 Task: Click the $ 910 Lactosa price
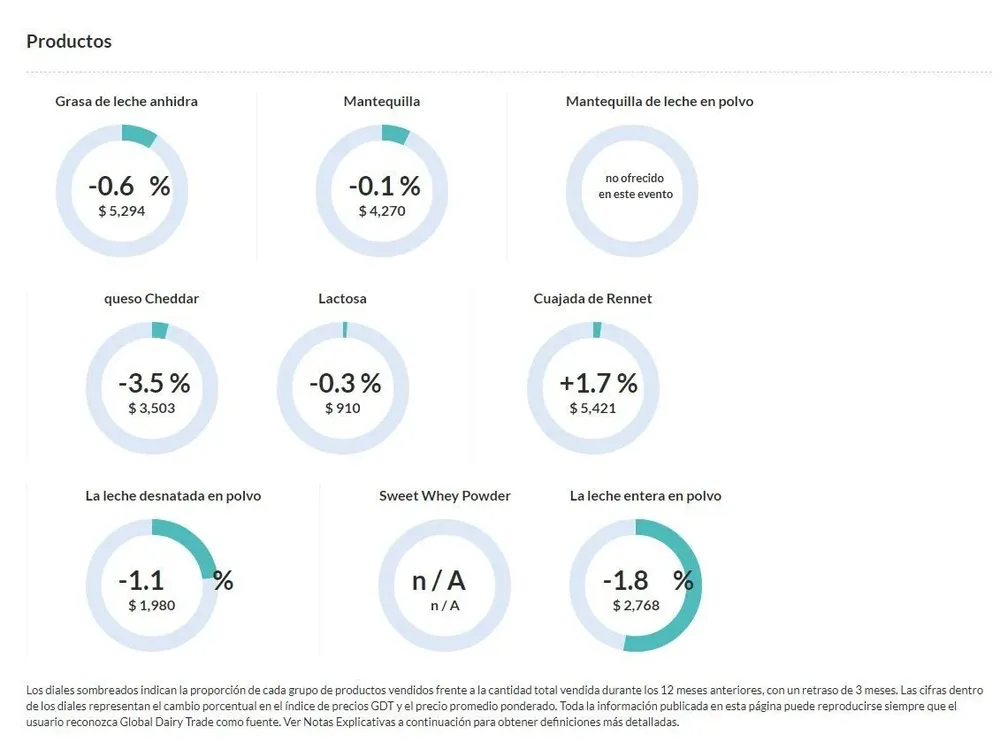[343, 408]
